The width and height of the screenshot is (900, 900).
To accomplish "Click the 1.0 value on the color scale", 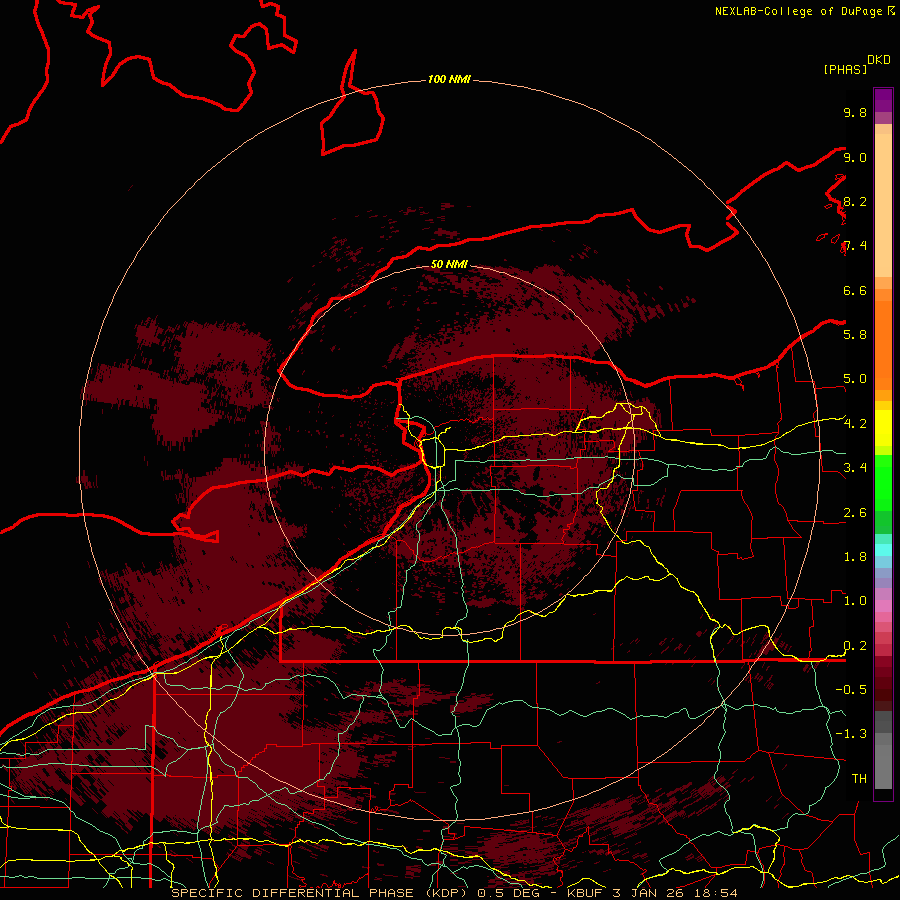I will click(x=855, y=600).
